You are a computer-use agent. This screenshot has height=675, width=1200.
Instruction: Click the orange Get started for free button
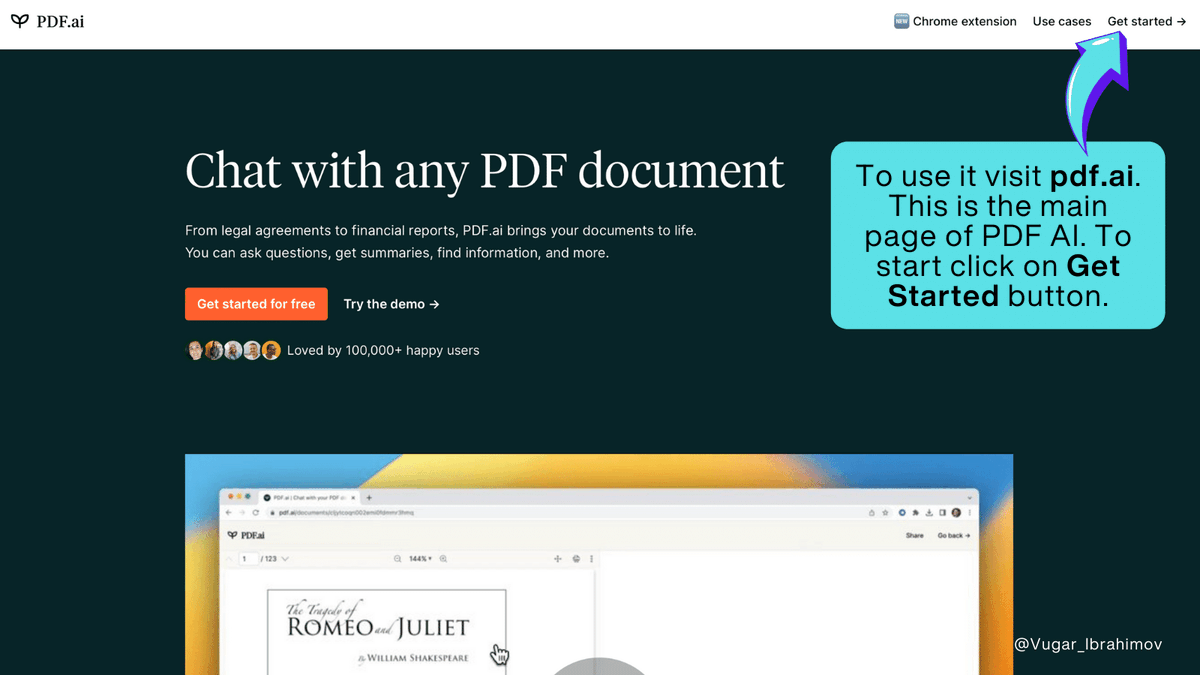(x=256, y=304)
